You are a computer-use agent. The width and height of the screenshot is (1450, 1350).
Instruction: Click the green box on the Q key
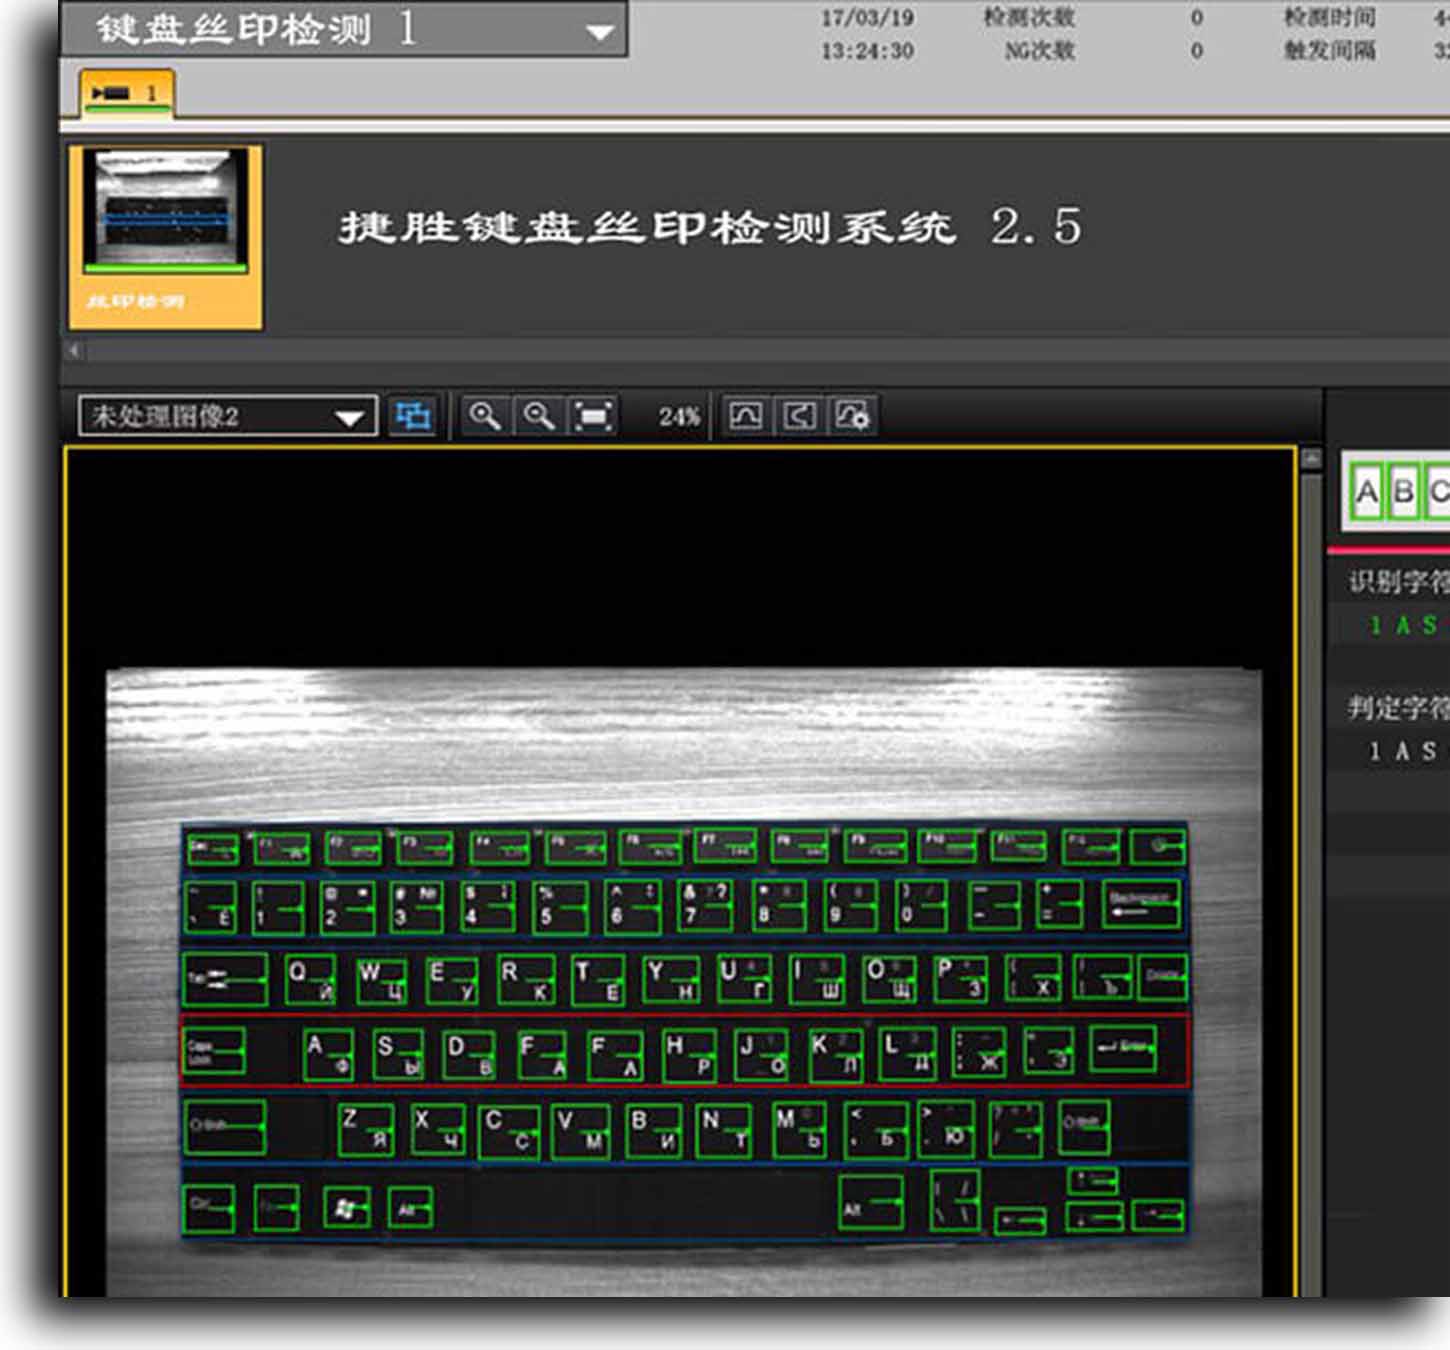310,979
